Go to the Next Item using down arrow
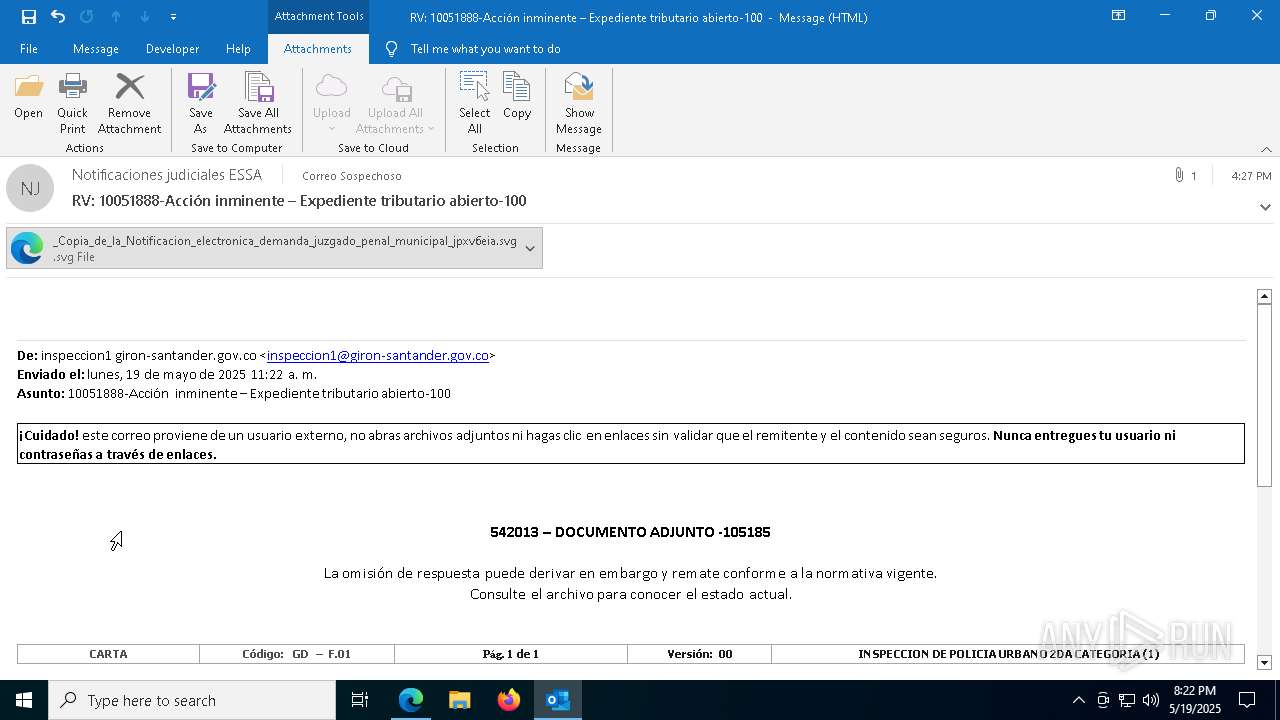1280x720 pixels. click(x=144, y=17)
